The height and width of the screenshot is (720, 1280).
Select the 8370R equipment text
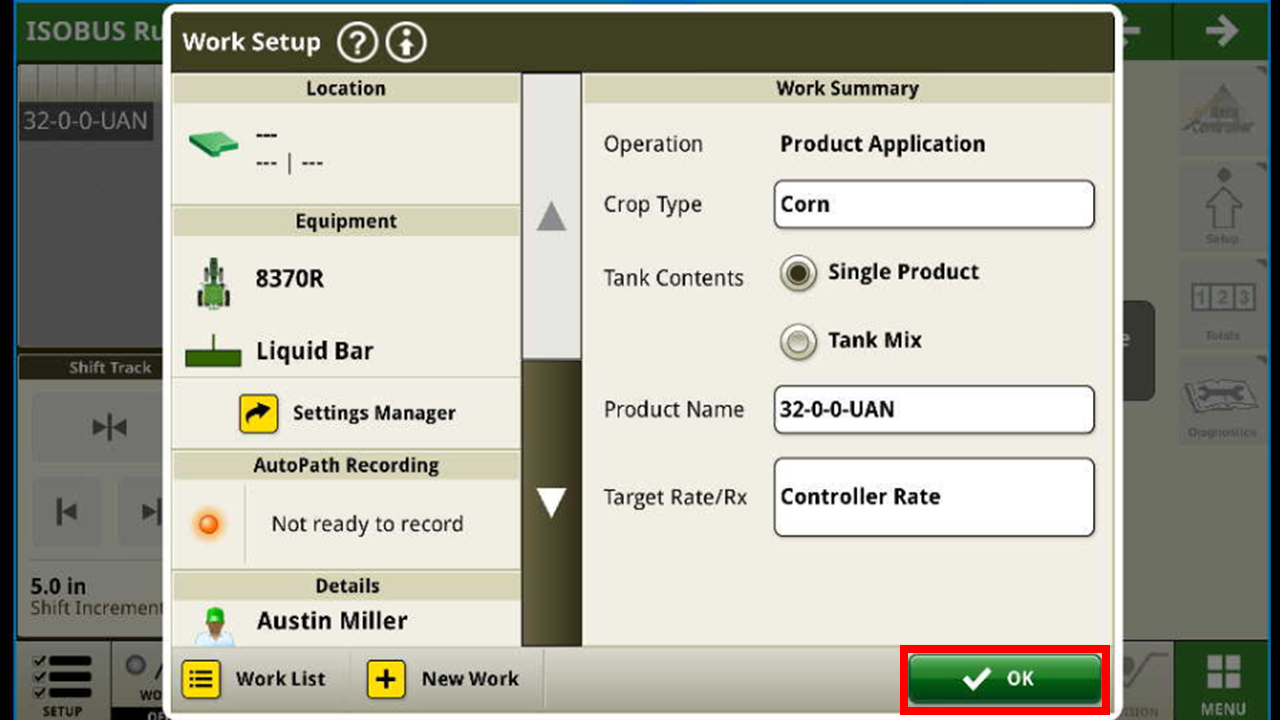coord(289,279)
